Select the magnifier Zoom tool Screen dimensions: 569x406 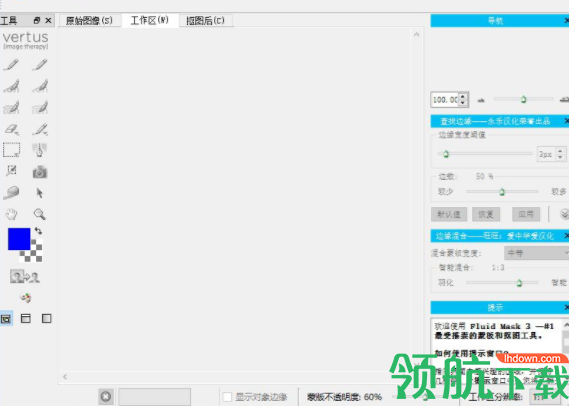tap(40, 214)
